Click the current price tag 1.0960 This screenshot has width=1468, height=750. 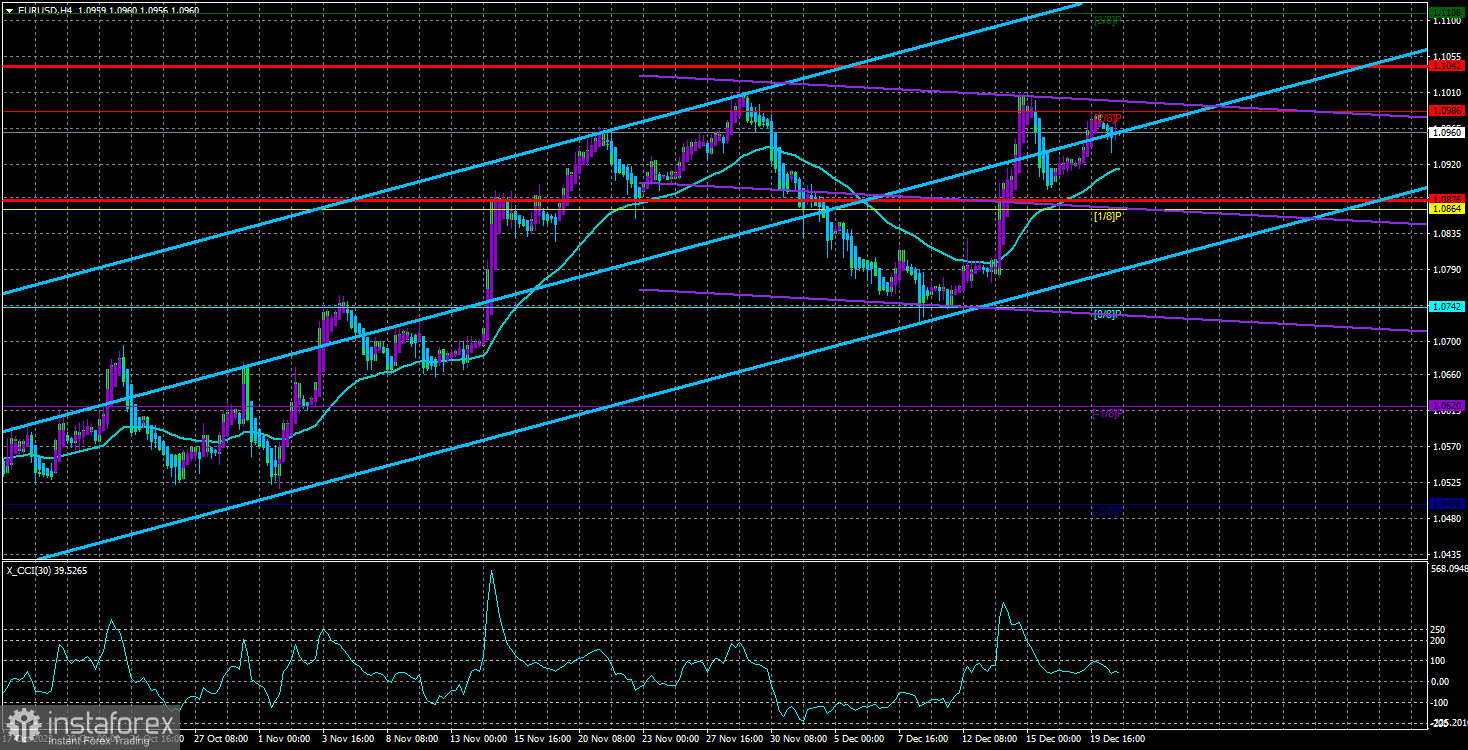1448,131
